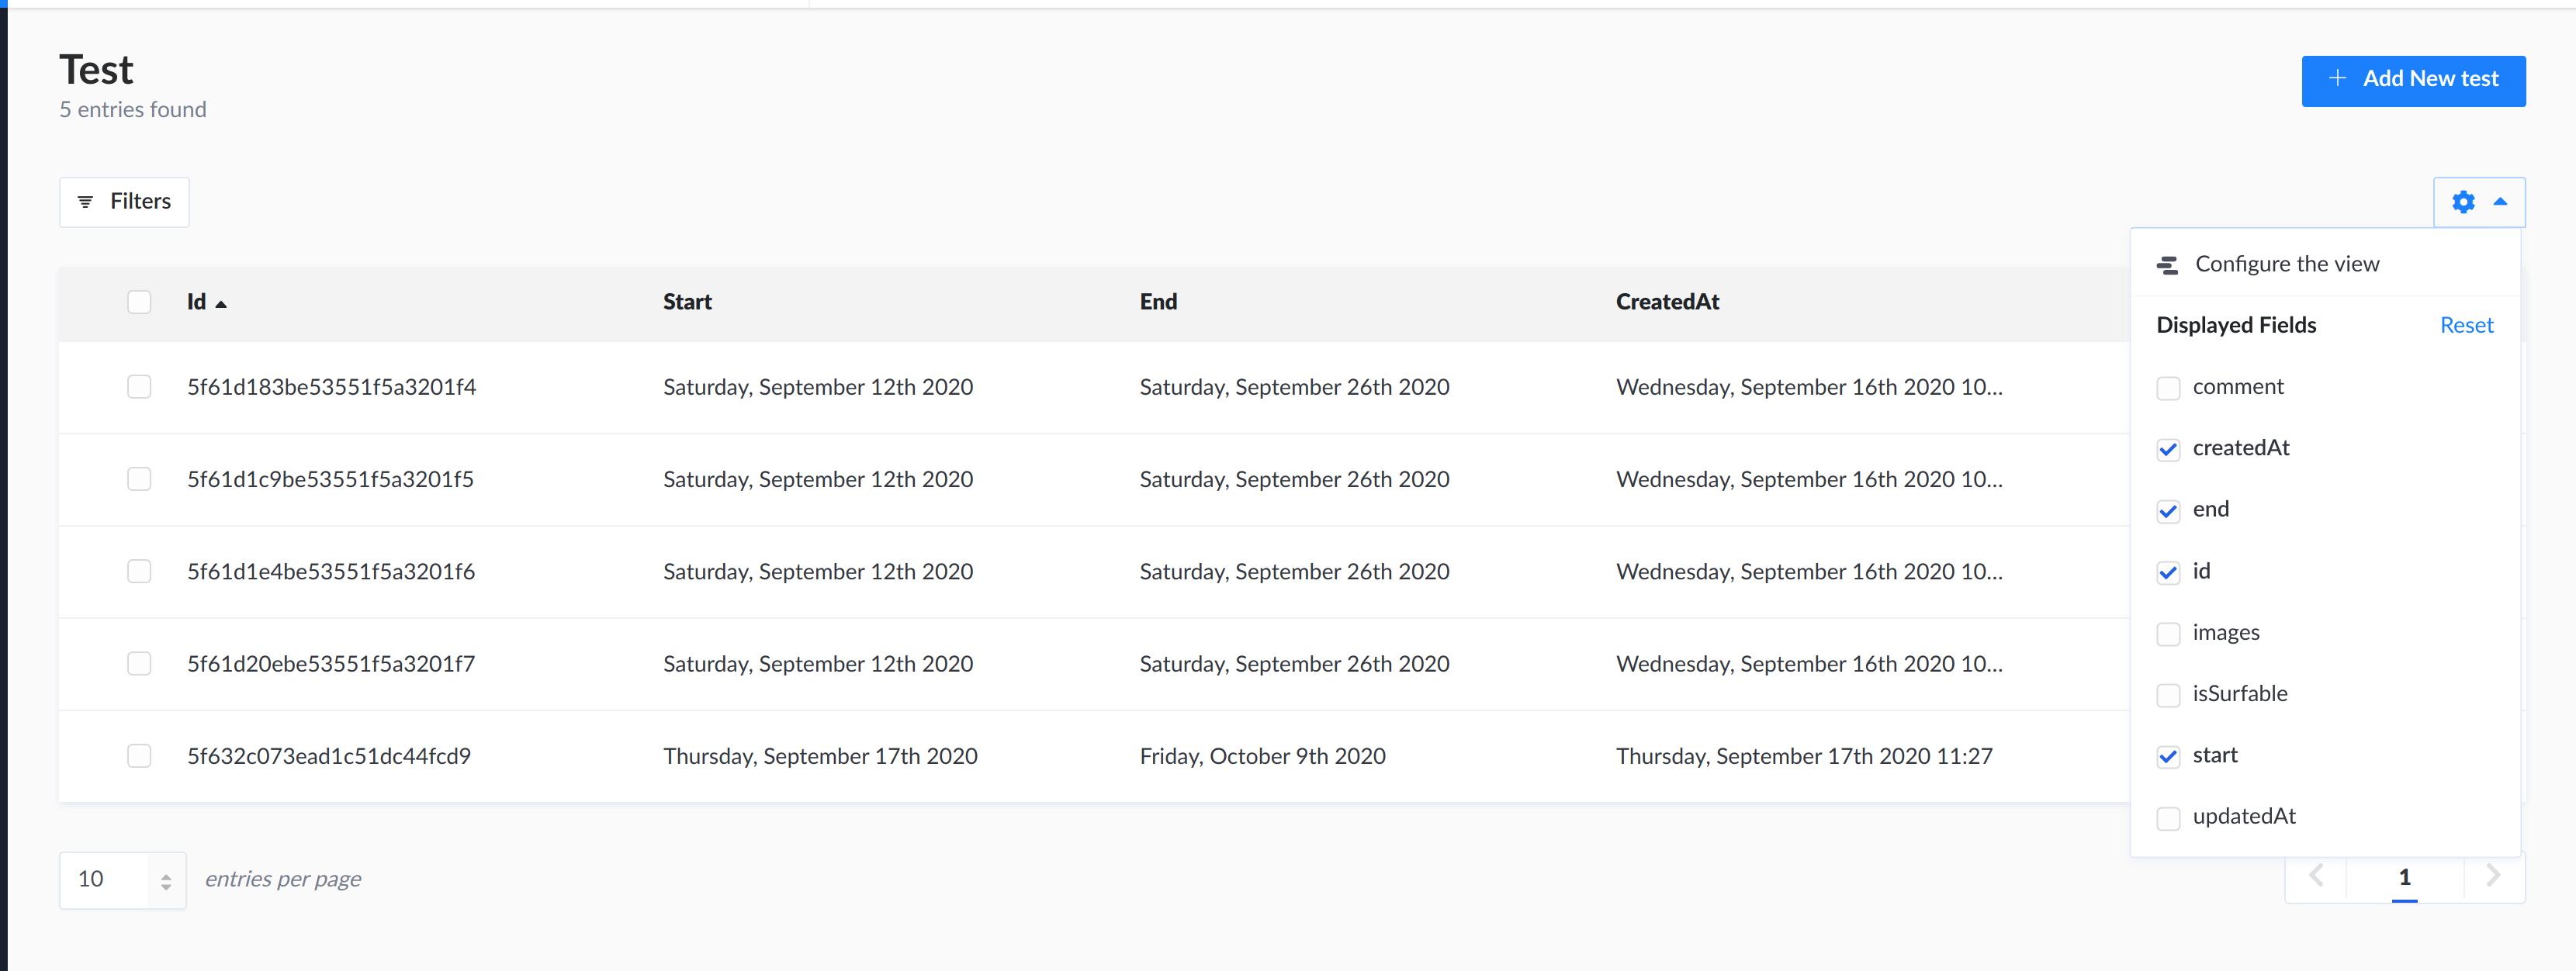Viewport: 2576px width, 971px height.
Task: Click the filter lines icon
Action: pos(86,202)
